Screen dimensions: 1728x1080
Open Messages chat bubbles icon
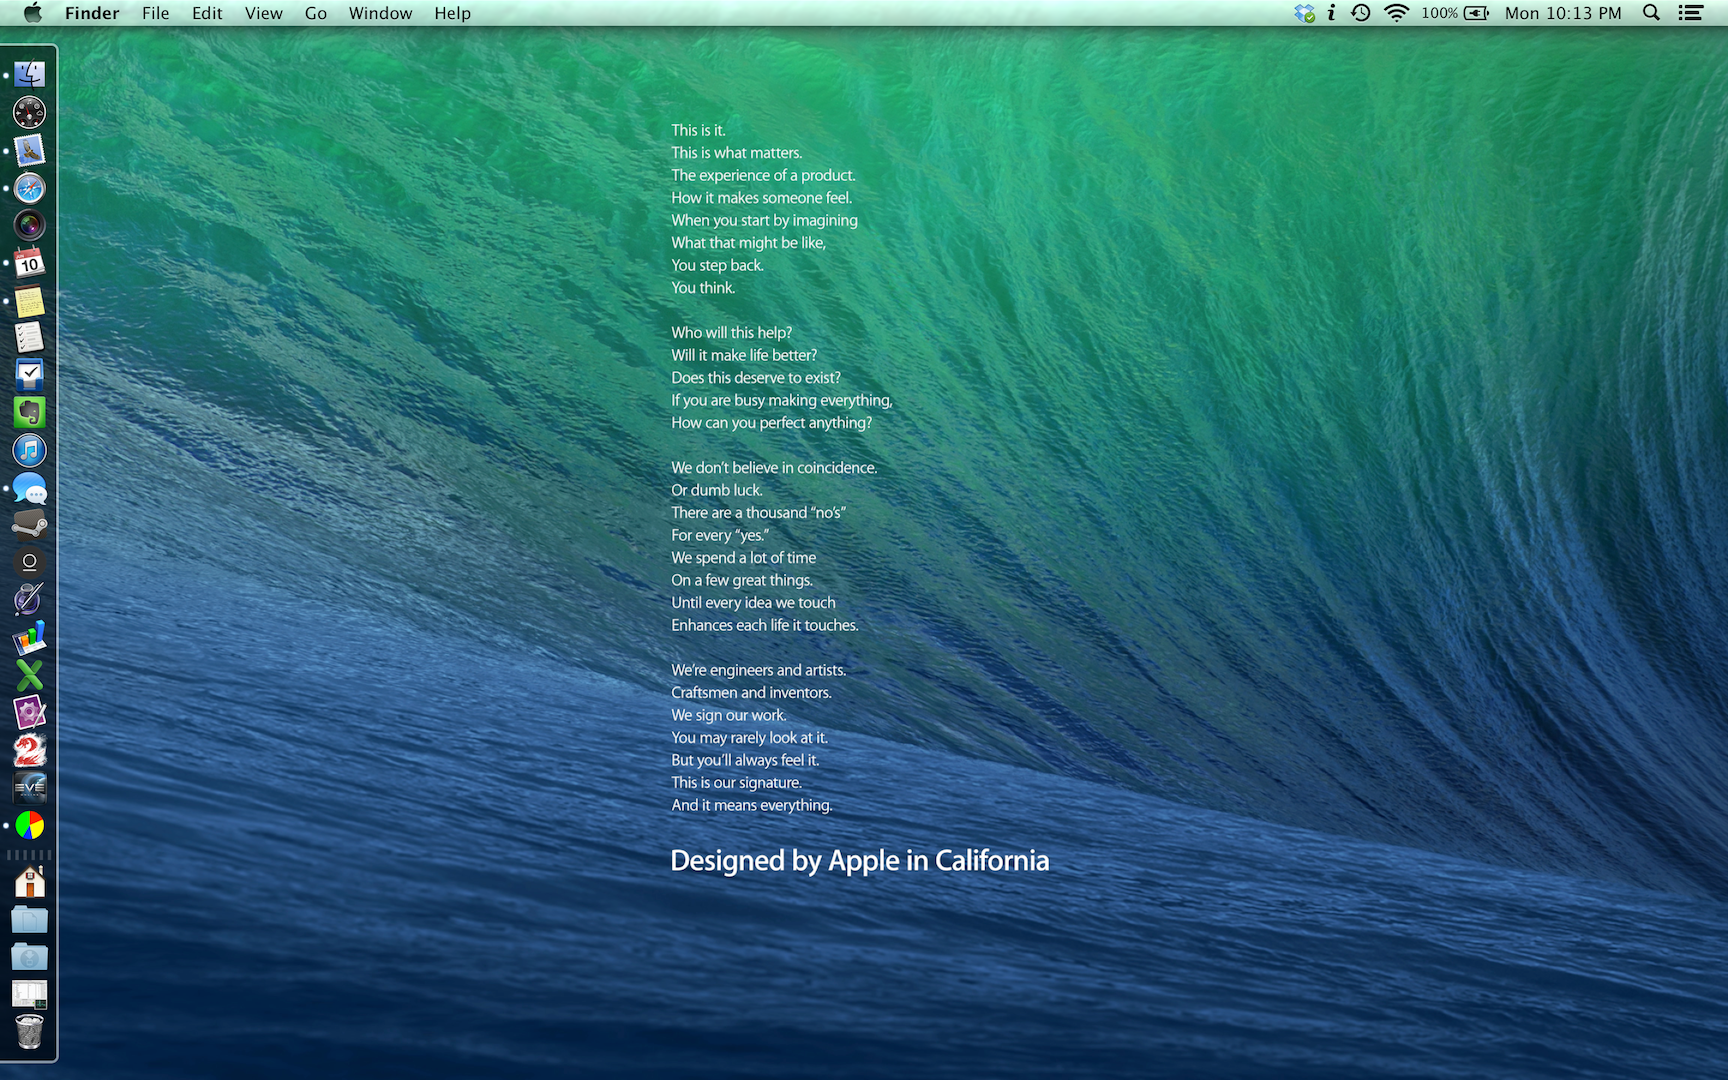click(x=30, y=488)
